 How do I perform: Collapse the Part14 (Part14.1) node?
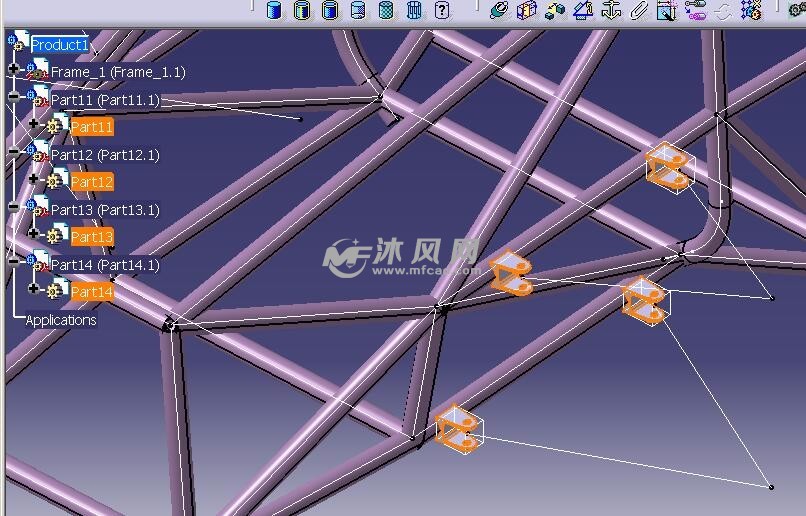14,261
